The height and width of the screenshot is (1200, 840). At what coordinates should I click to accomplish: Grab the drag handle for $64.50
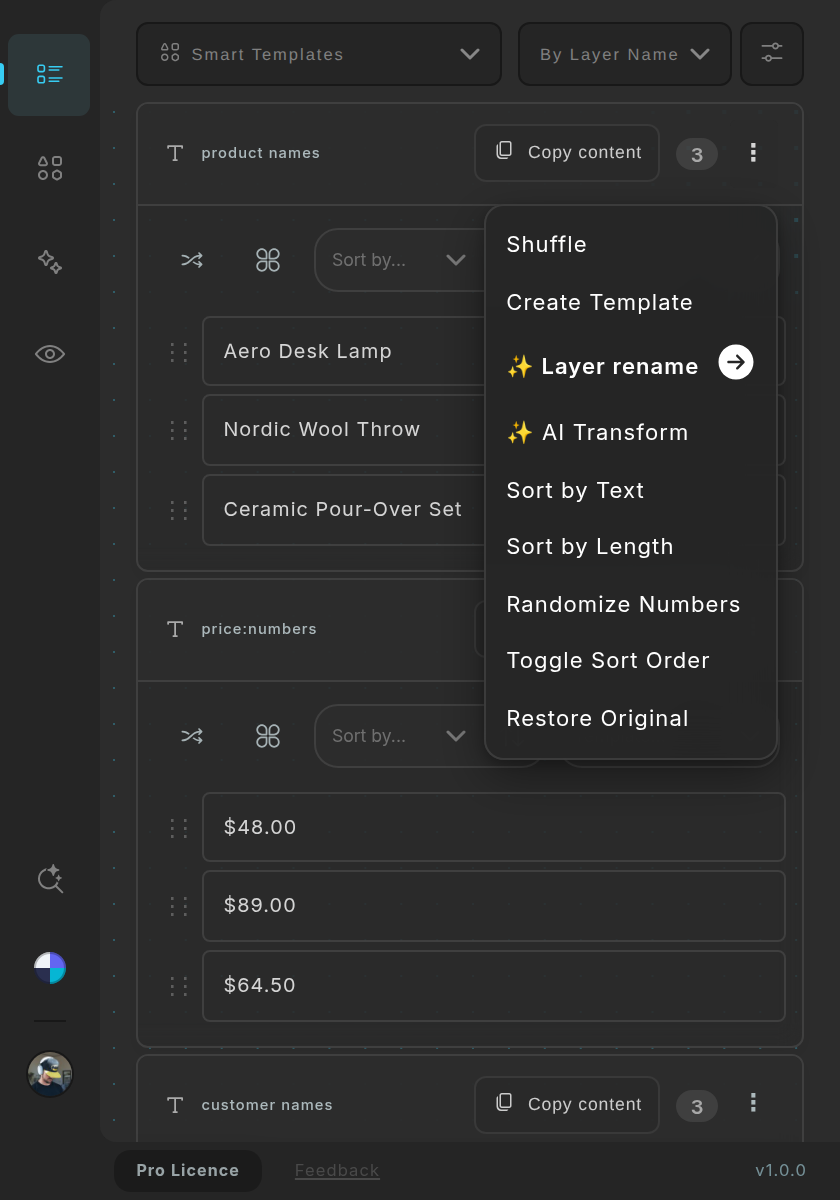tap(179, 986)
